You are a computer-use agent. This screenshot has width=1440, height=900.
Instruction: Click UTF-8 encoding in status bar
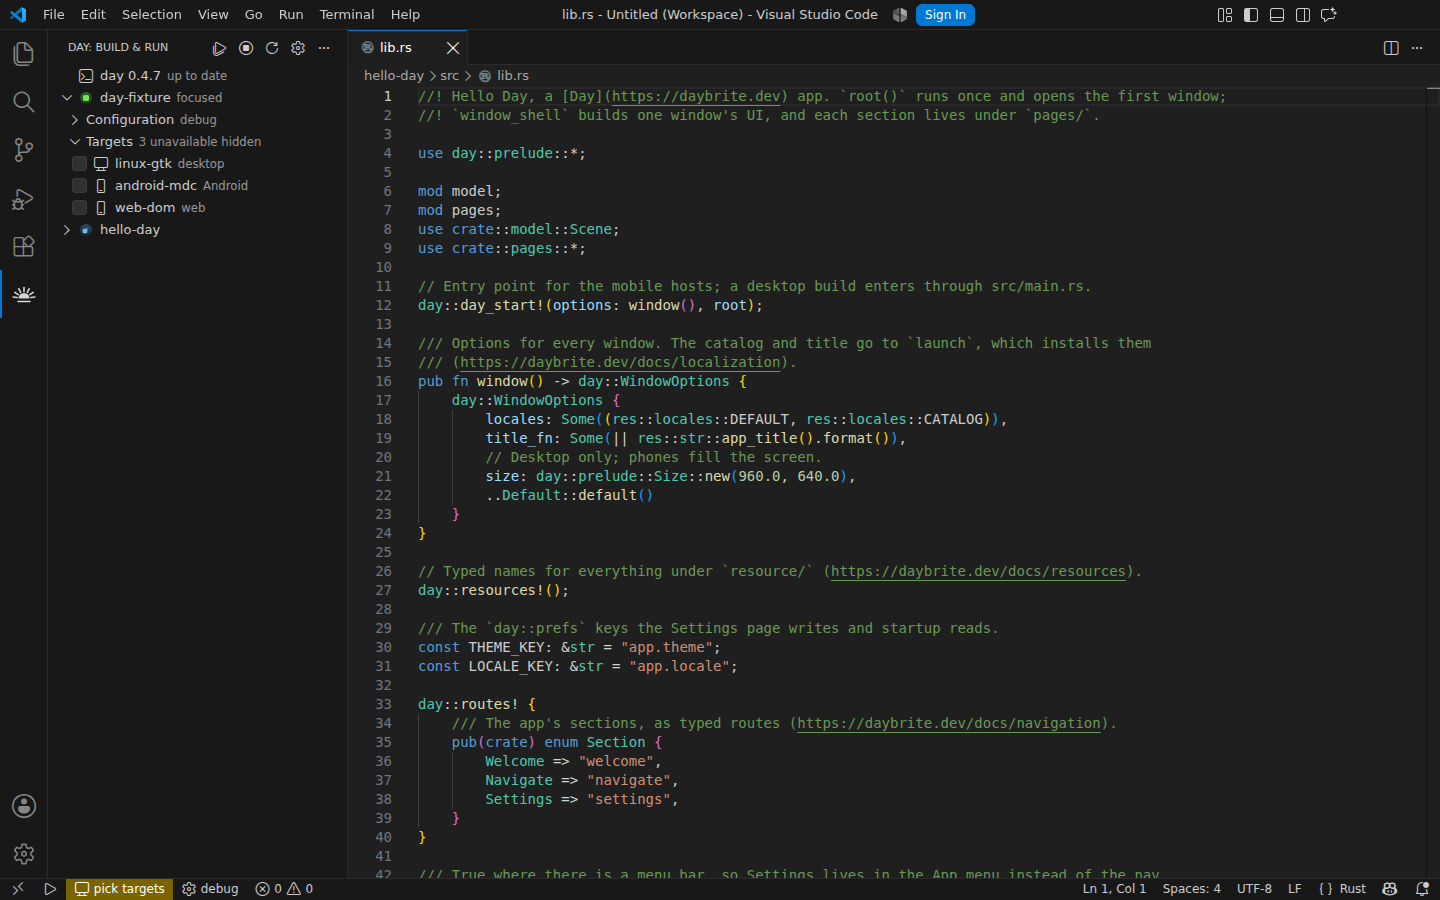[1254, 889]
